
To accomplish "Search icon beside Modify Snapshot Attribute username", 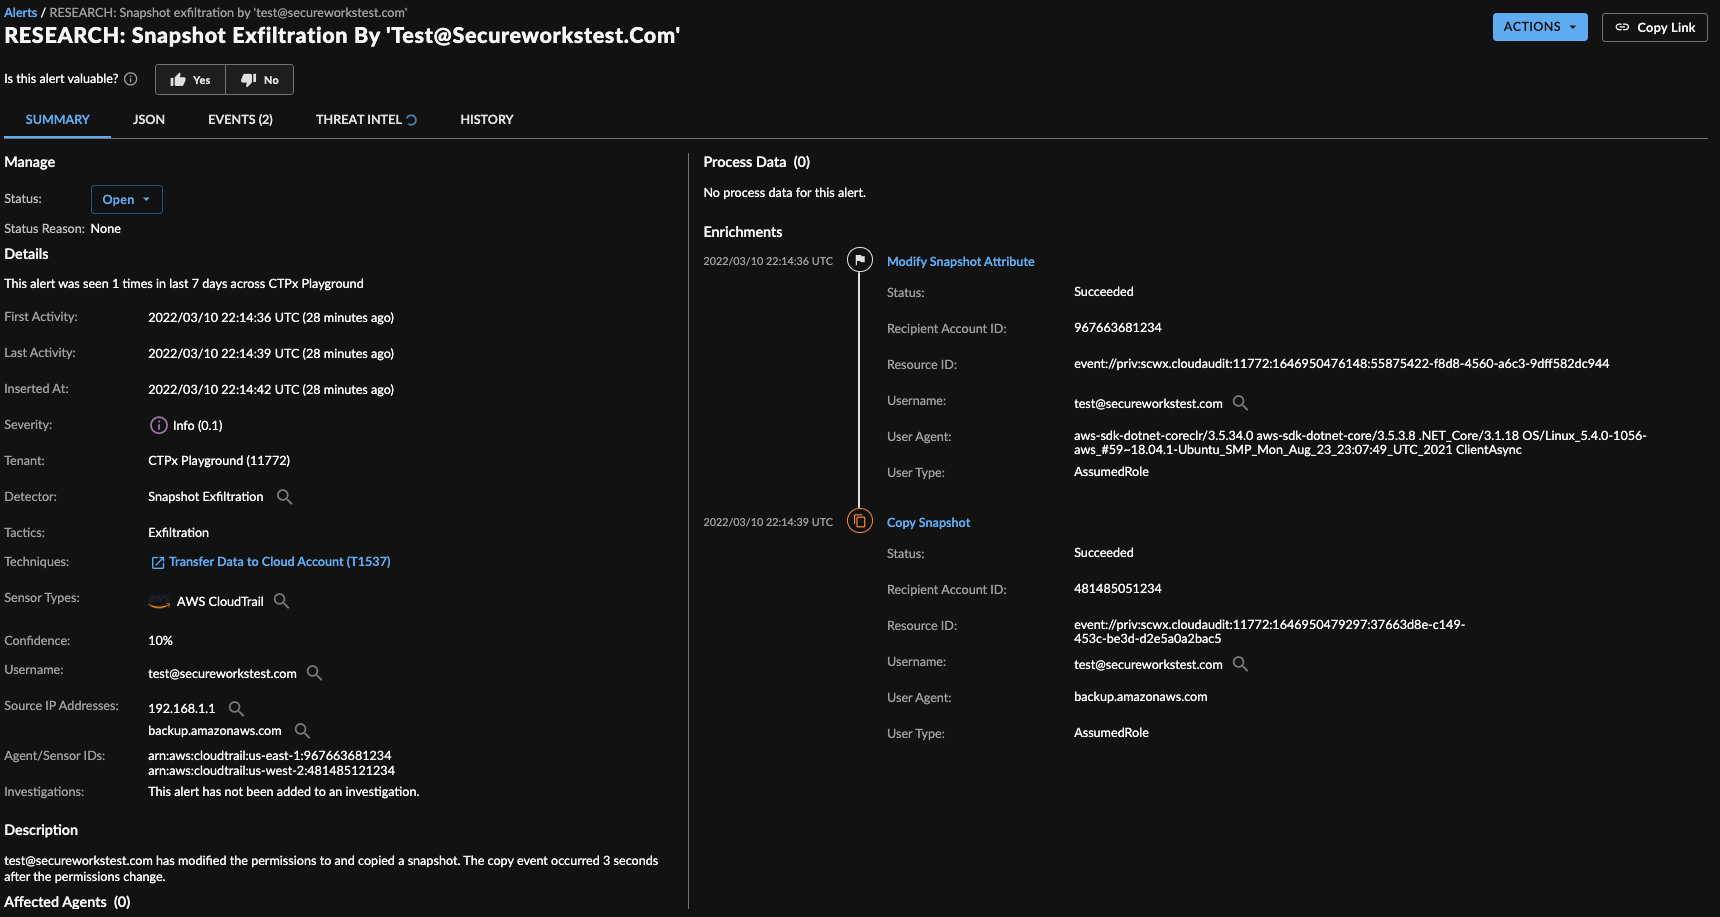I will pos(1240,403).
